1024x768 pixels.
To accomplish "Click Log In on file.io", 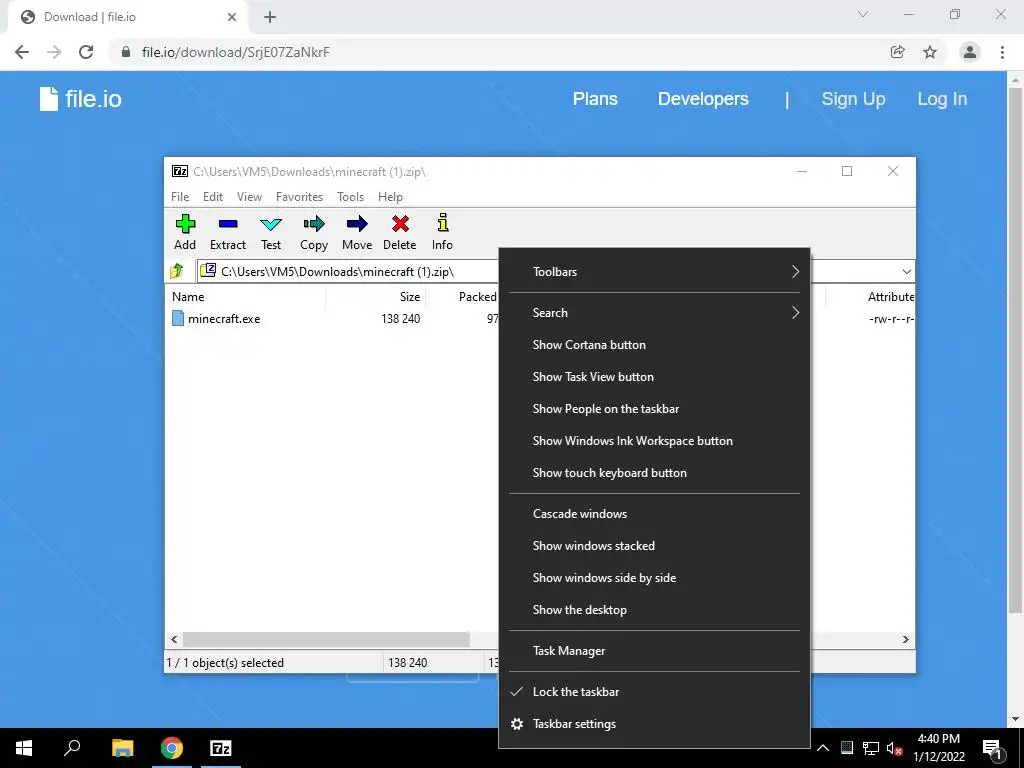I will click(x=942, y=99).
